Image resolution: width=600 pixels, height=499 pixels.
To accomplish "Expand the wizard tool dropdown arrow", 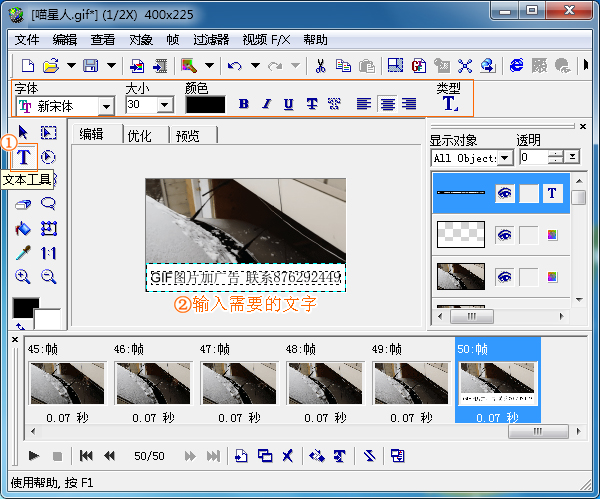I will point(209,65).
